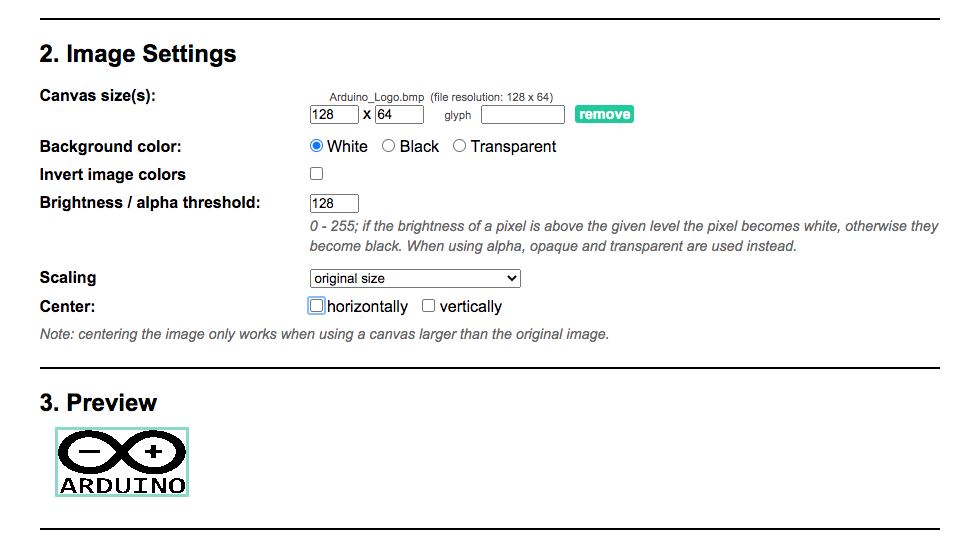The width and height of the screenshot is (960, 548).
Task: Check center vertically option
Action: (429, 306)
